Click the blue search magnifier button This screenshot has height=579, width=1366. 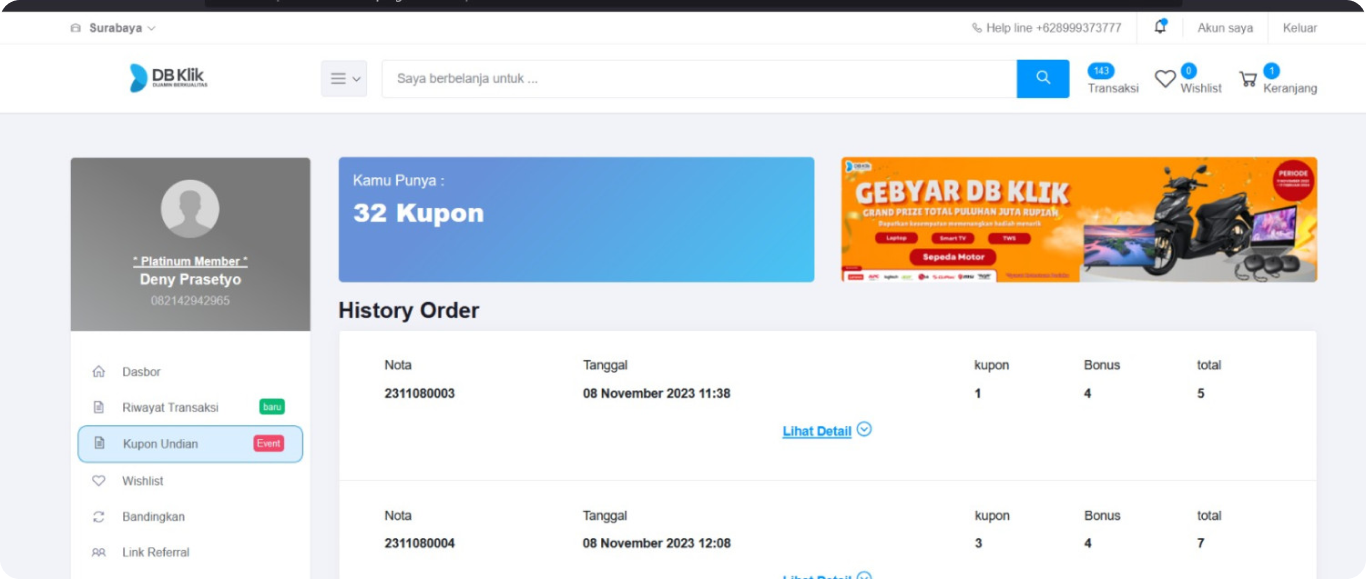click(x=1042, y=78)
